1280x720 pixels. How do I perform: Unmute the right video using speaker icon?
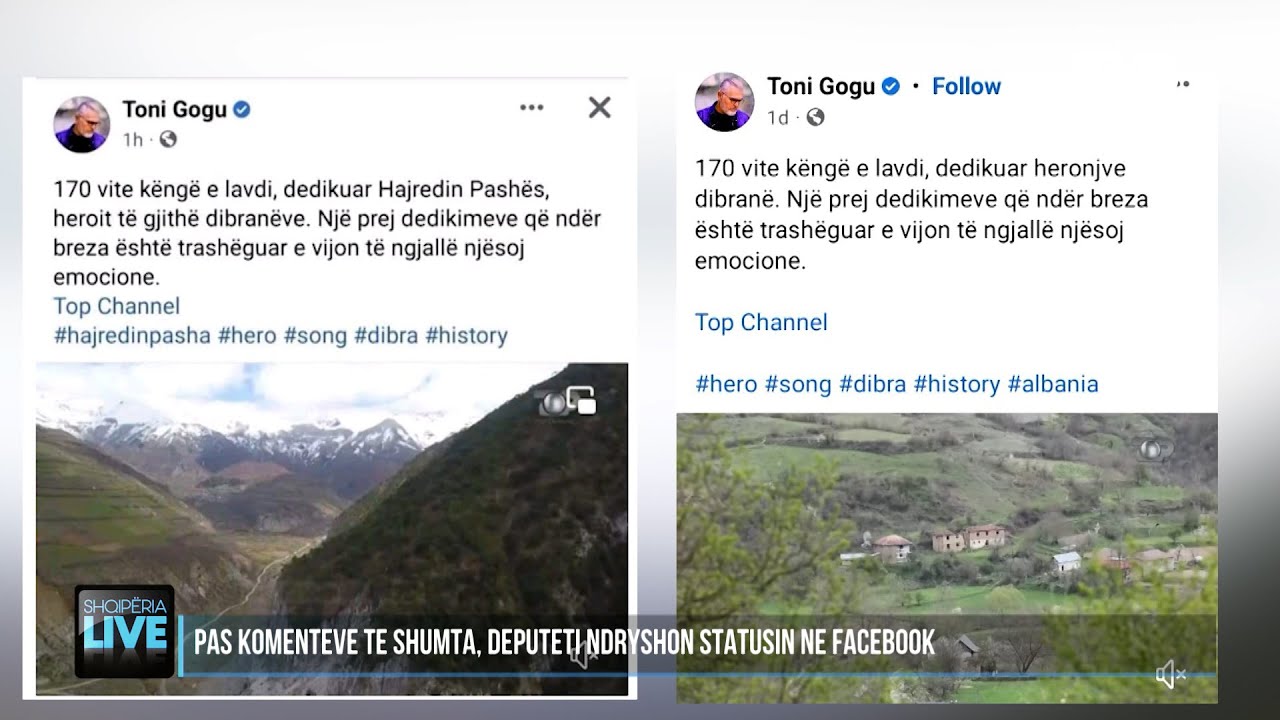click(1169, 676)
